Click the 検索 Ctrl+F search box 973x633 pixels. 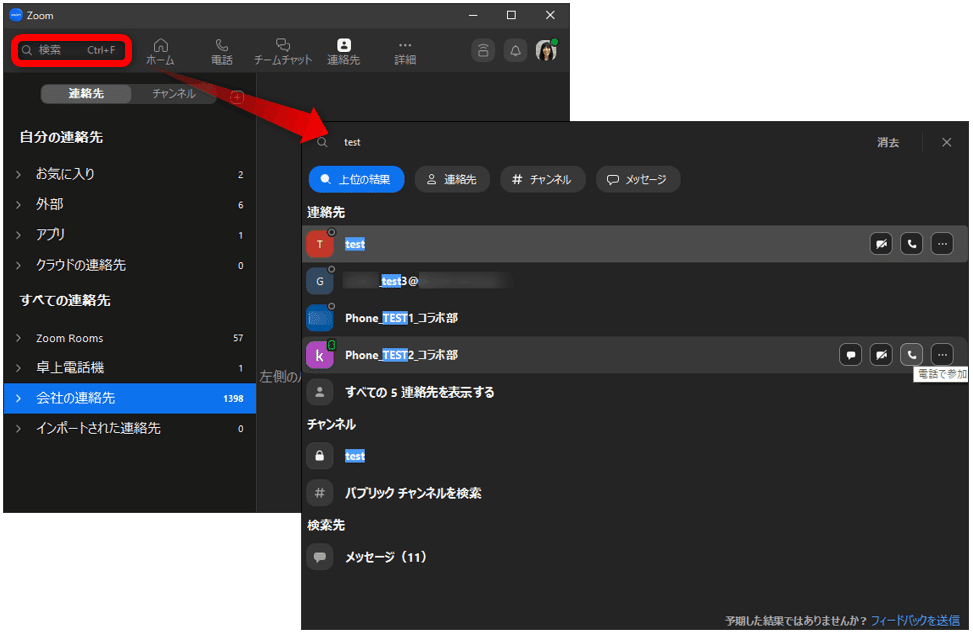click(71, 50)
